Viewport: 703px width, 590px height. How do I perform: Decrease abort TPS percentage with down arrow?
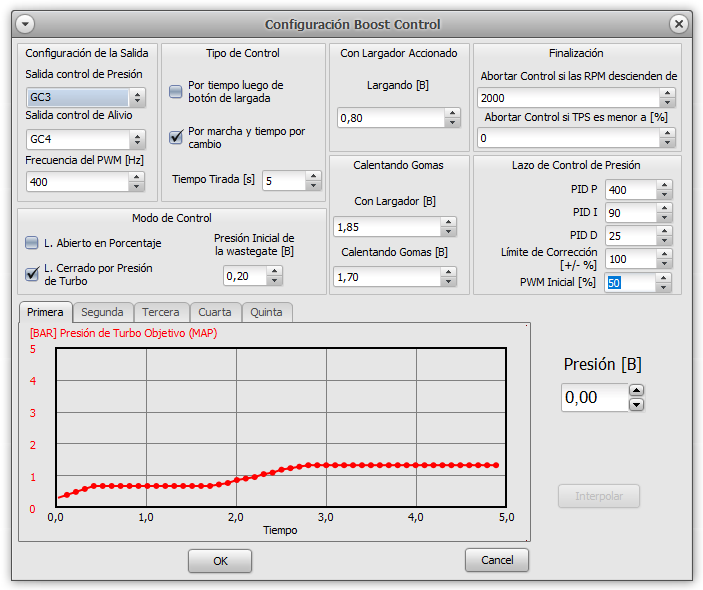[668, 143]
